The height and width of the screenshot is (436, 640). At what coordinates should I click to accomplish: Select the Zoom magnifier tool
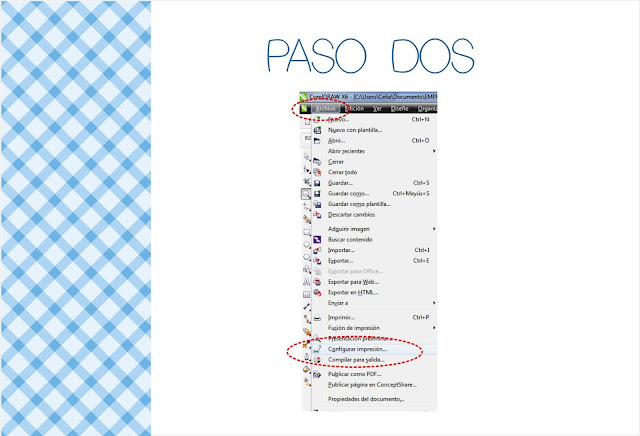click(x=306, y=194)
